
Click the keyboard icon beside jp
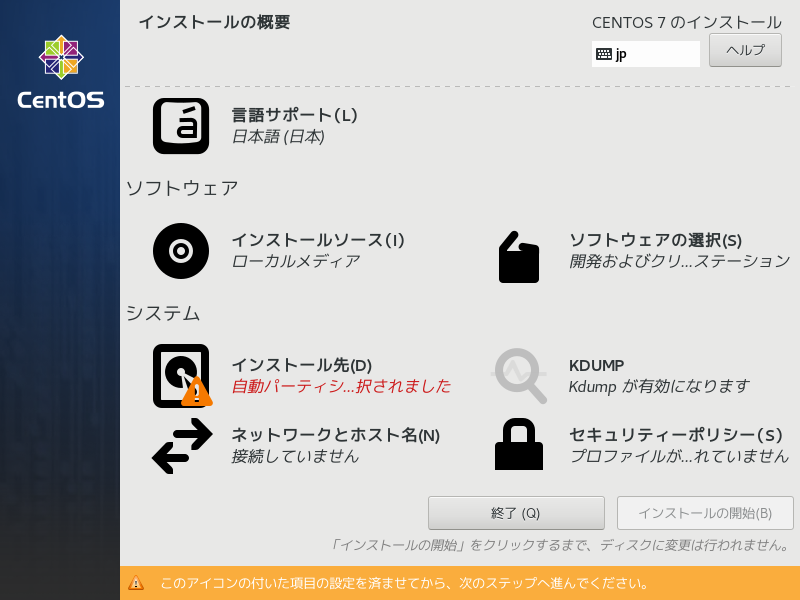(604, 54)
